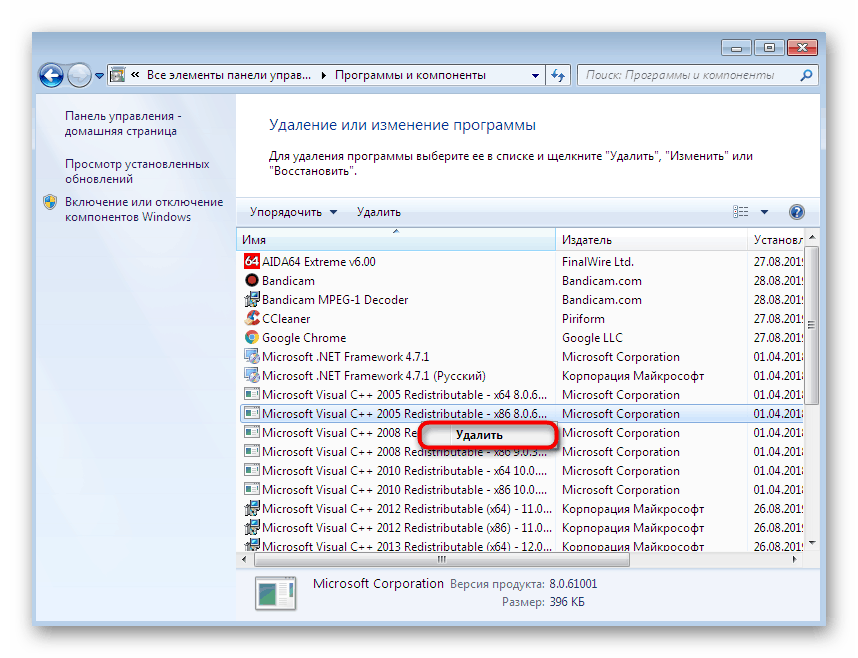Sort by the Установлено column header
The height and width of the screenshot is (658, 858).
[777, 240]
